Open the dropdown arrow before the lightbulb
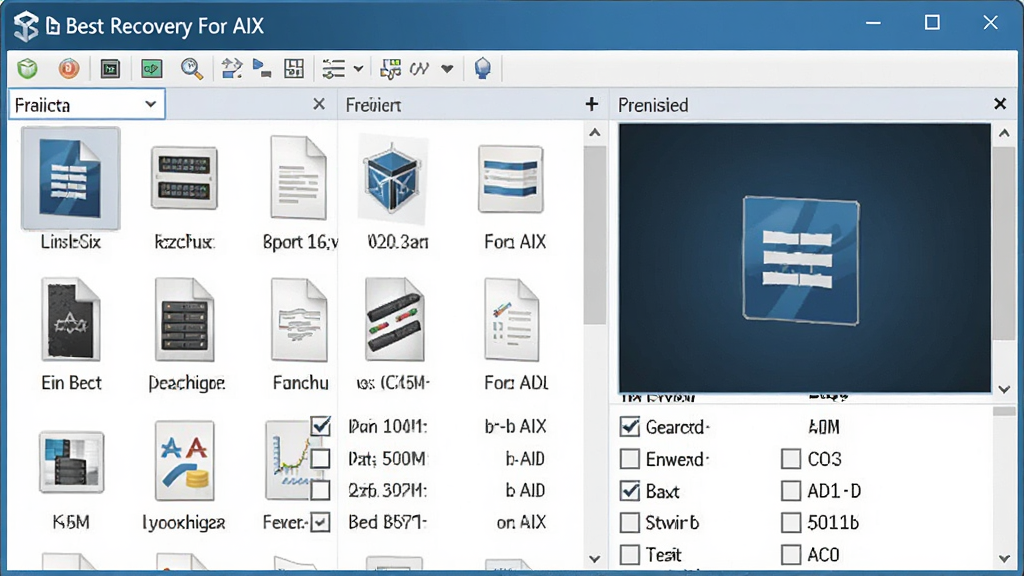The height and width of the screenshot is (576, 1024). (x=447, y=69)
